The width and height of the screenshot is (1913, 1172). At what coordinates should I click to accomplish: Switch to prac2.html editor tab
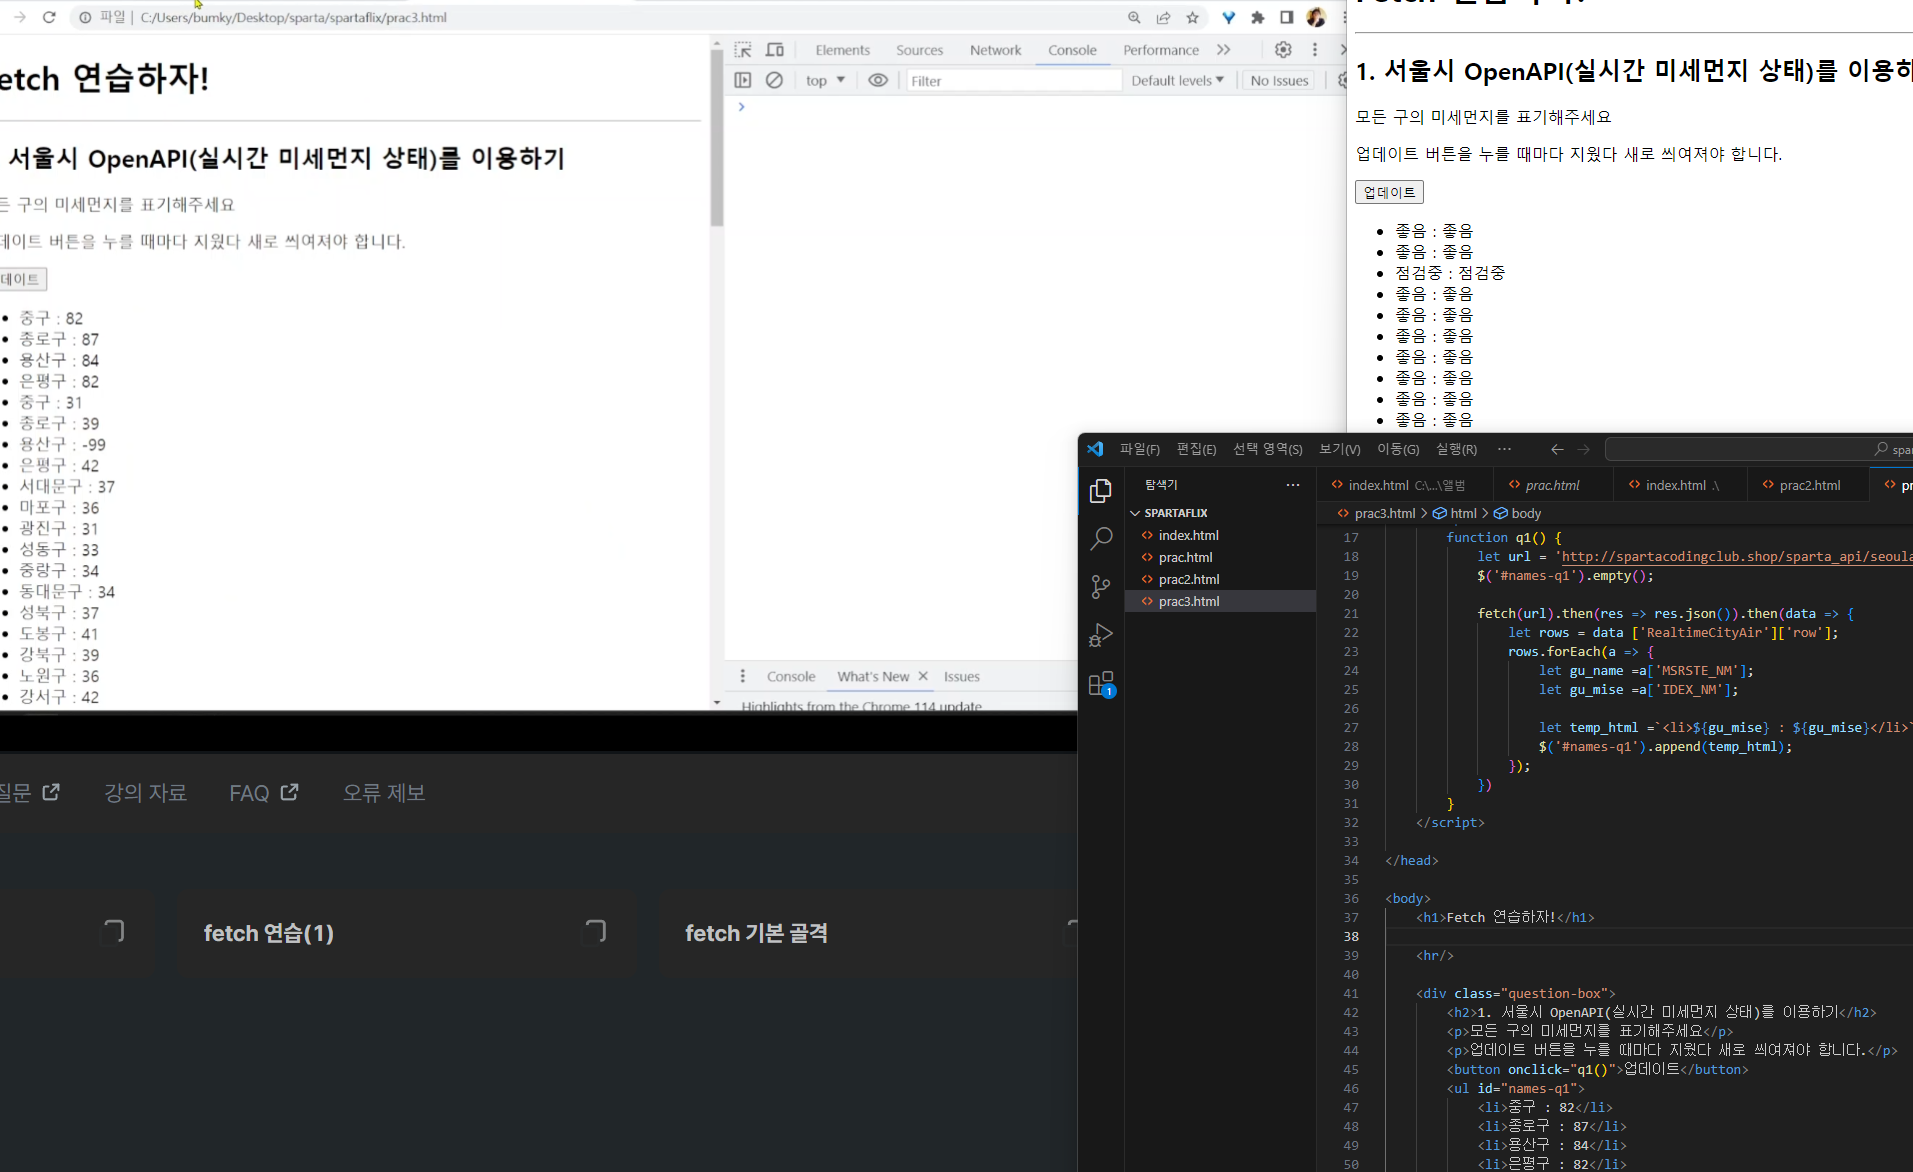pos(1809,485)
